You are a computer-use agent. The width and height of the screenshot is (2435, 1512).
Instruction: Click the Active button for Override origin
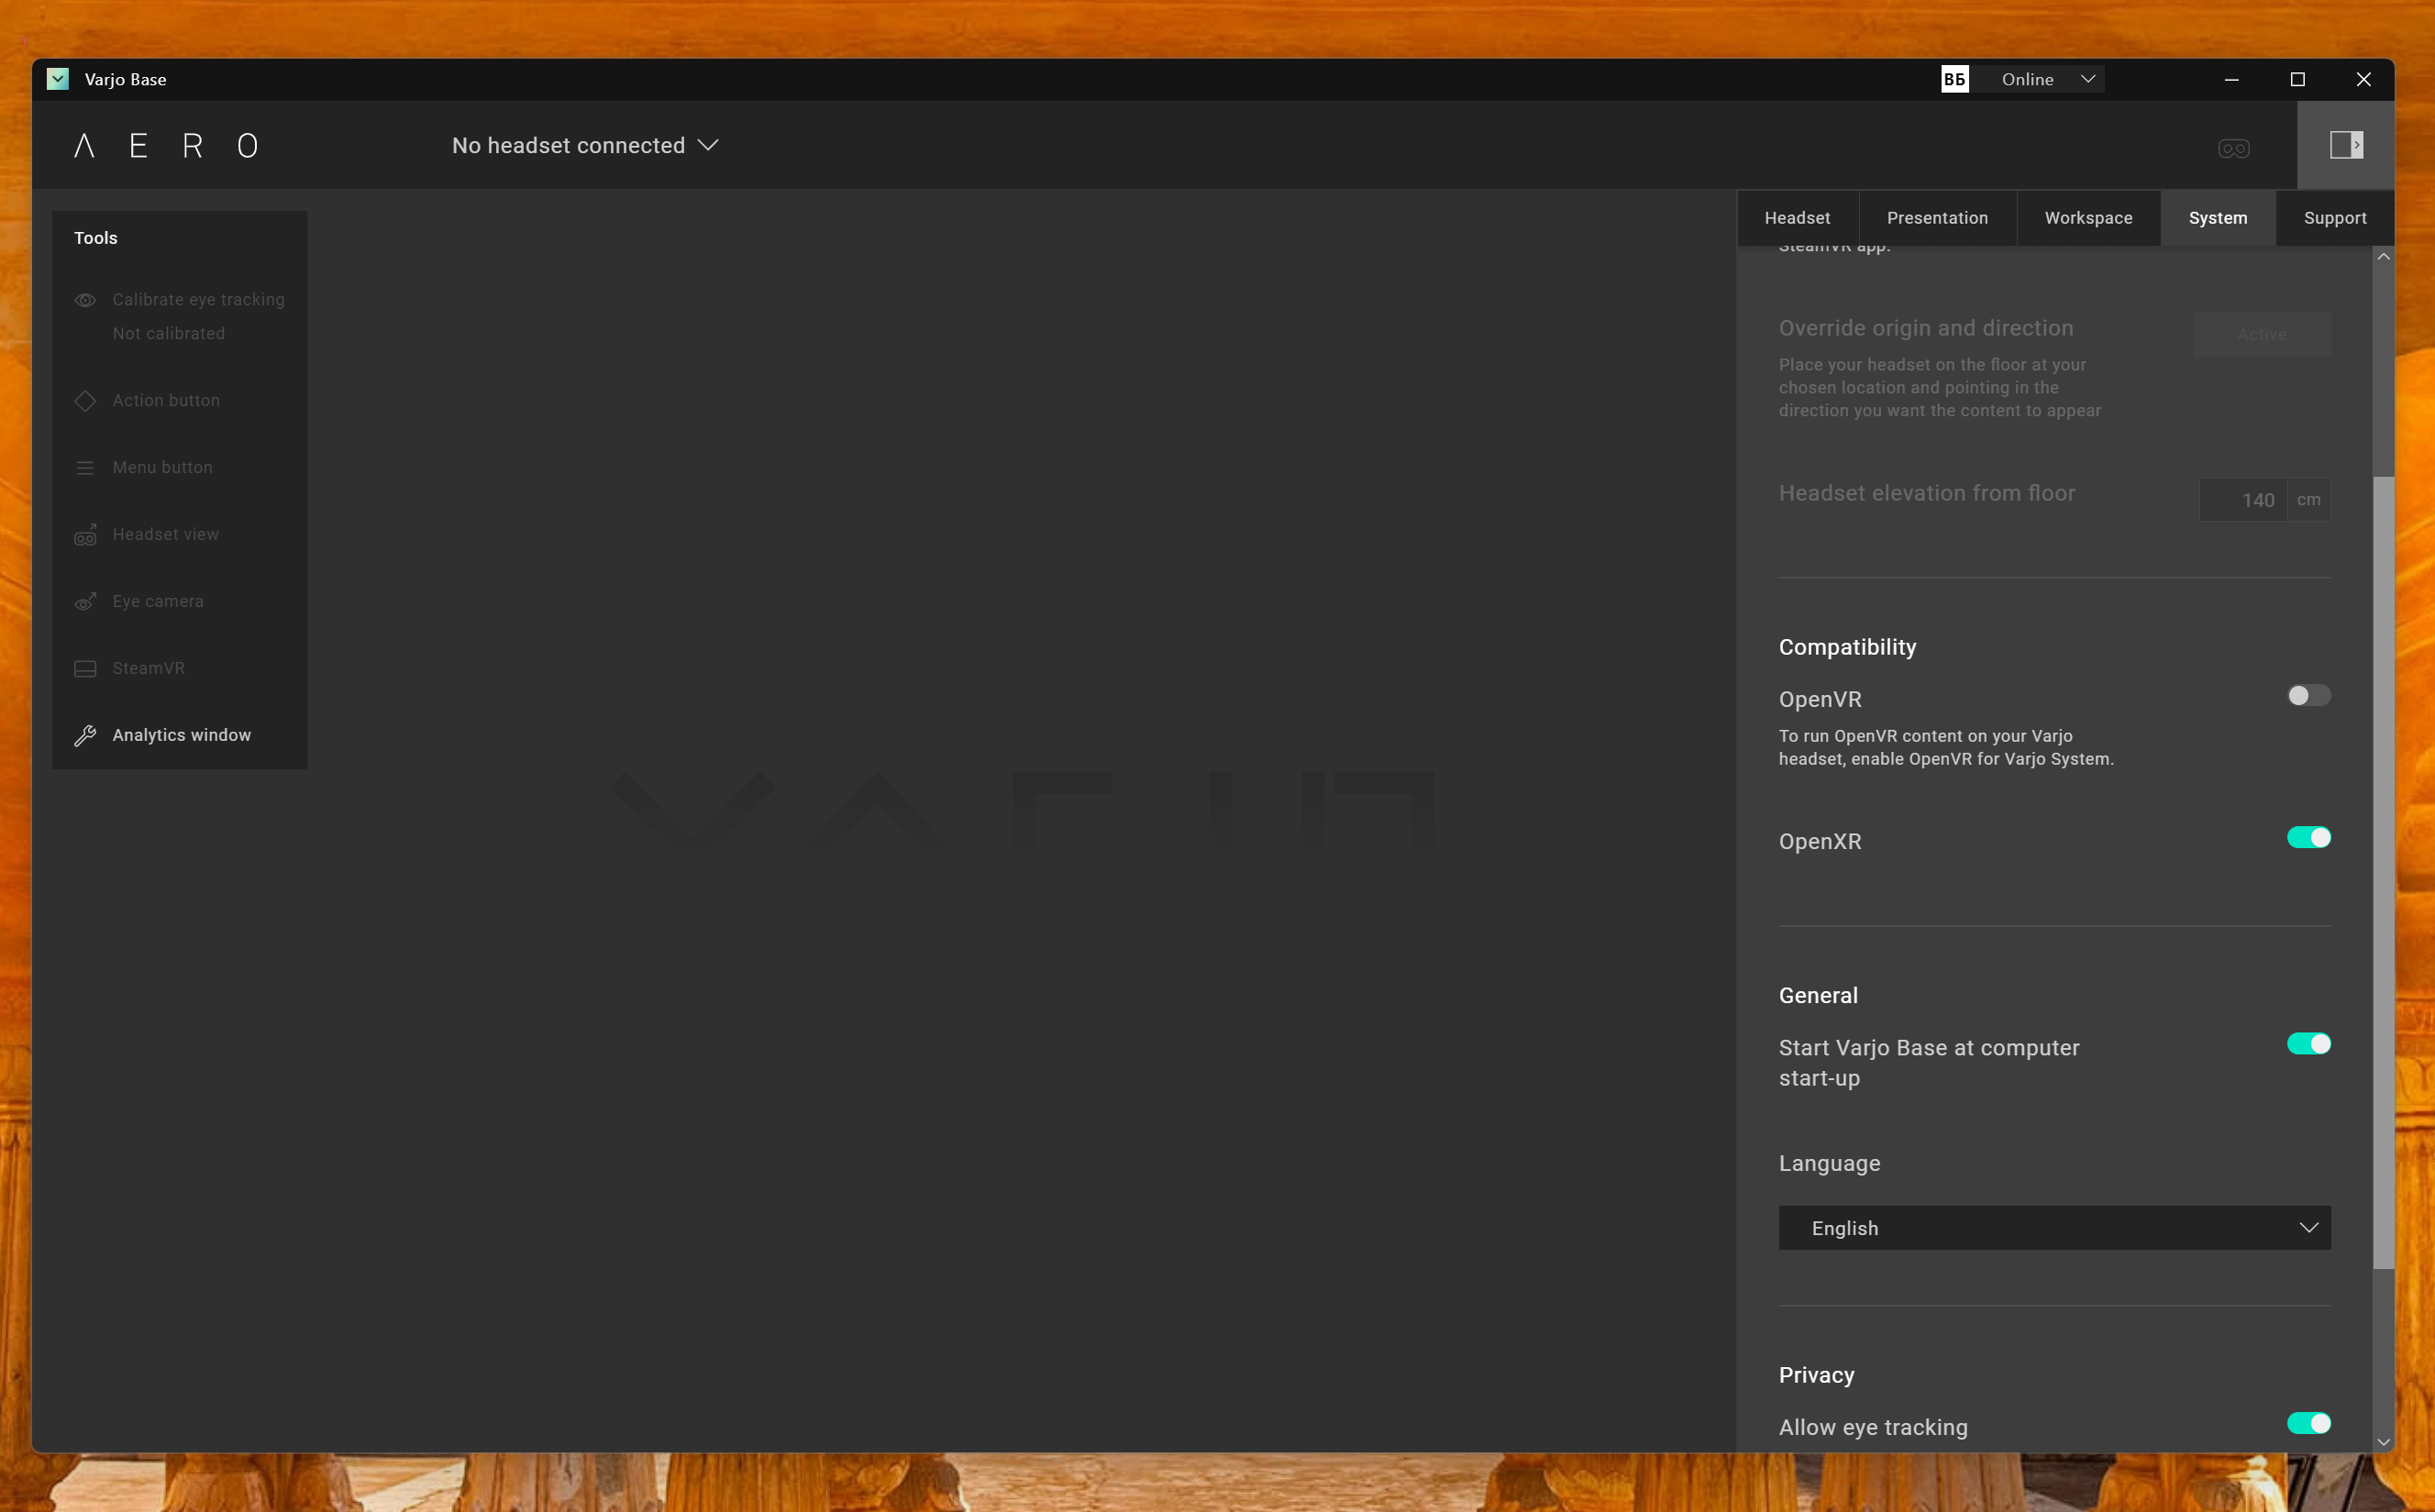tap(2262, 334)
